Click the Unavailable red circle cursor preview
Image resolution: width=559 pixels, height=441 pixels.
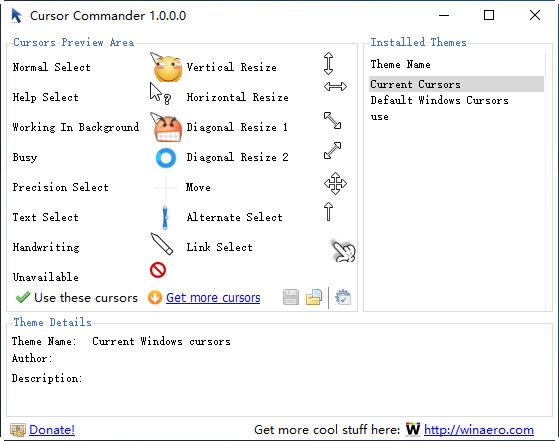[158, 270]
